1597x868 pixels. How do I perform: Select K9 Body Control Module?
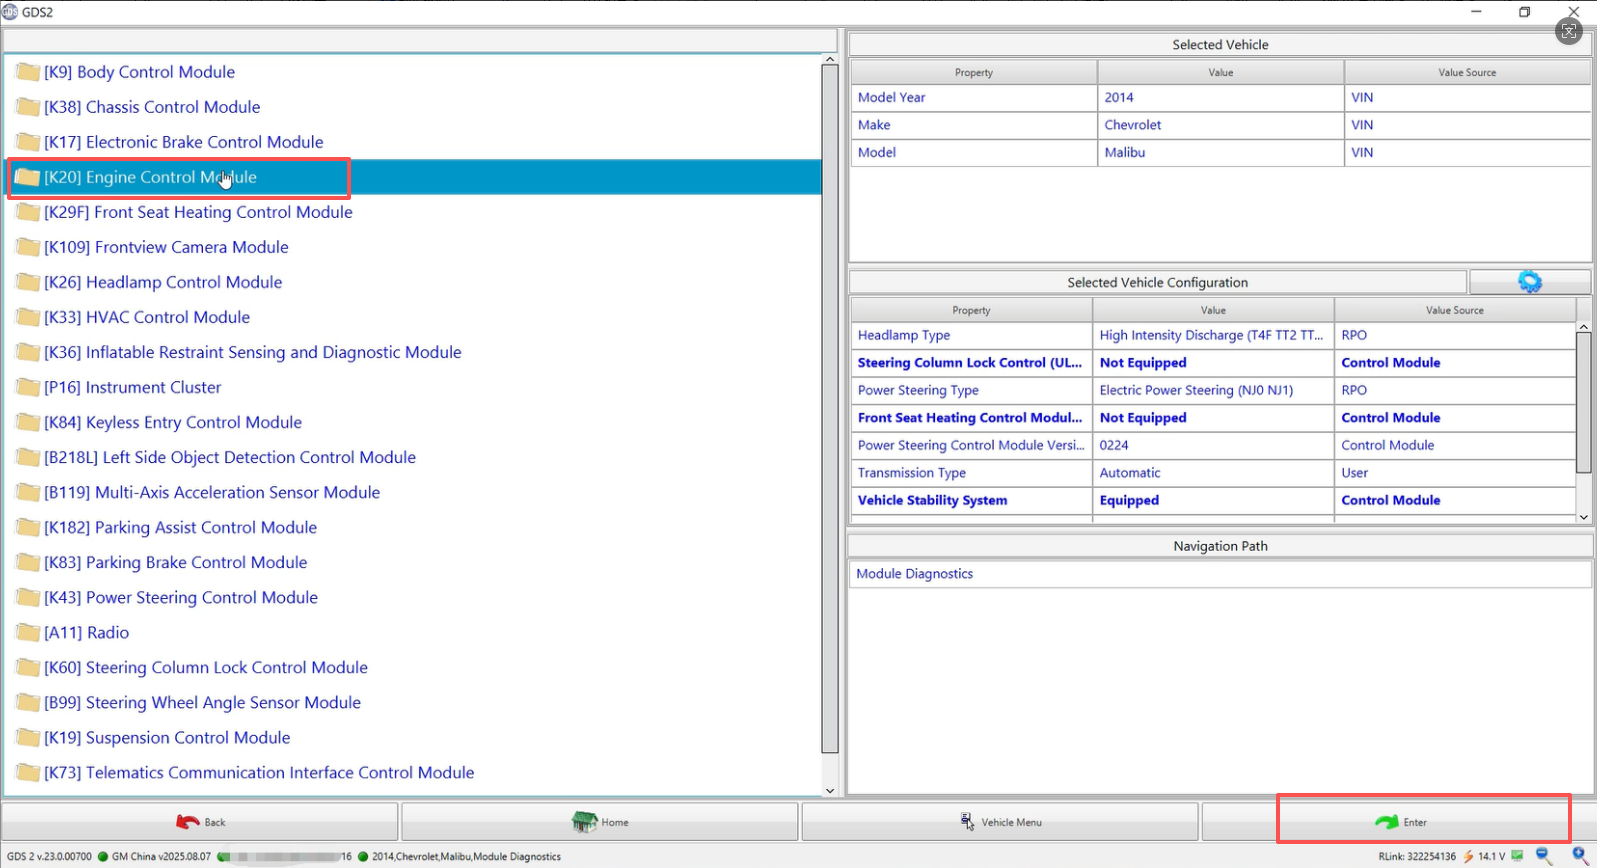(140, 72)
